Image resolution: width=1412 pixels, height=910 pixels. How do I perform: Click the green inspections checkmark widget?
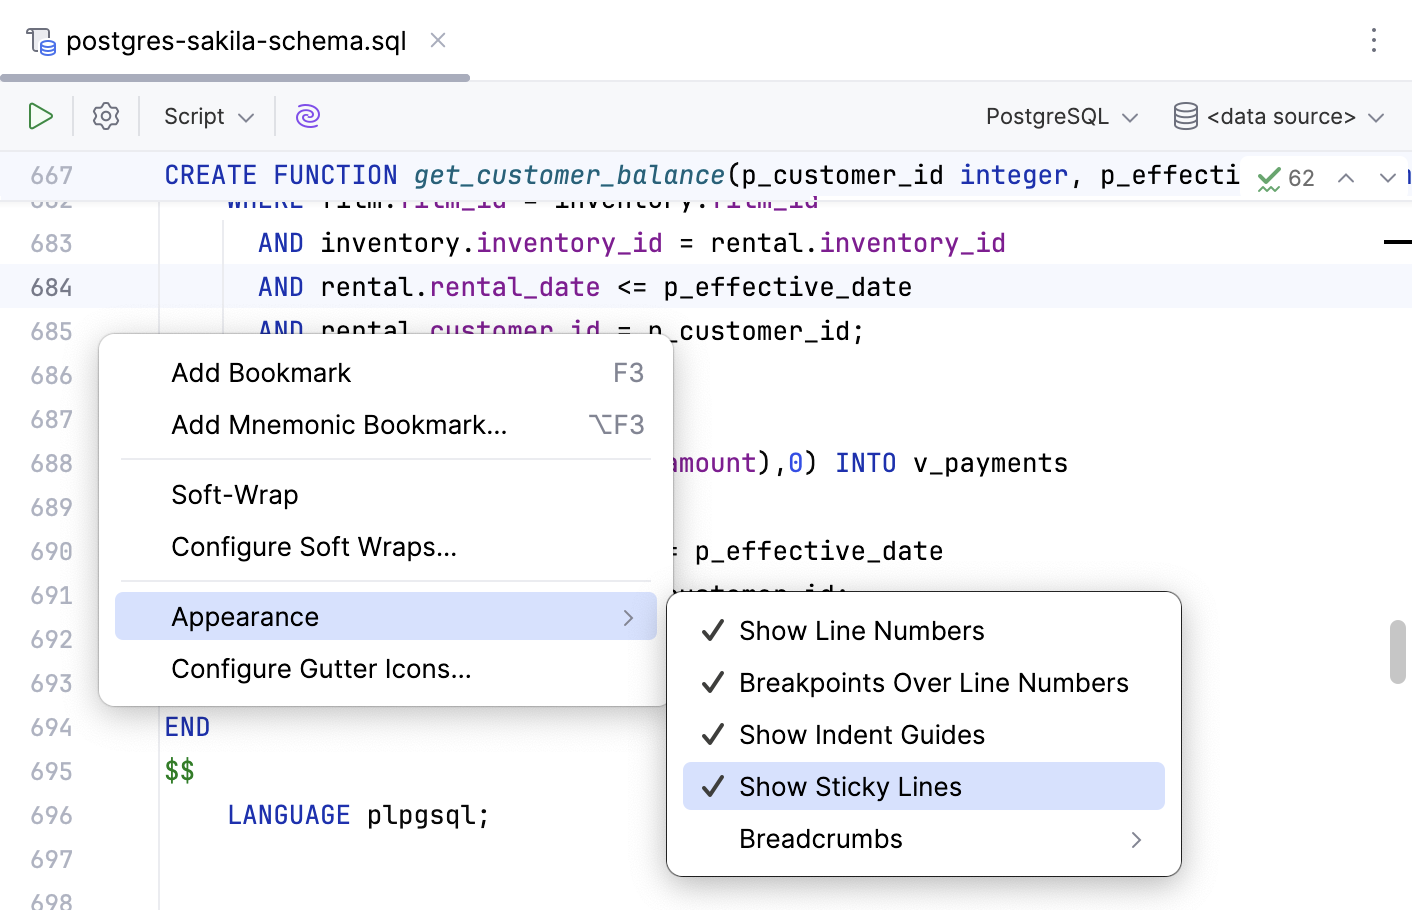[1285, 178]
